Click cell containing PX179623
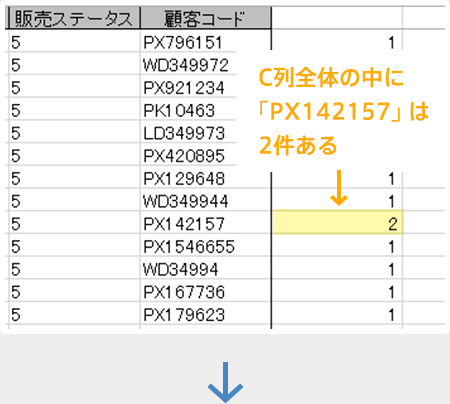 click(206, 313)
